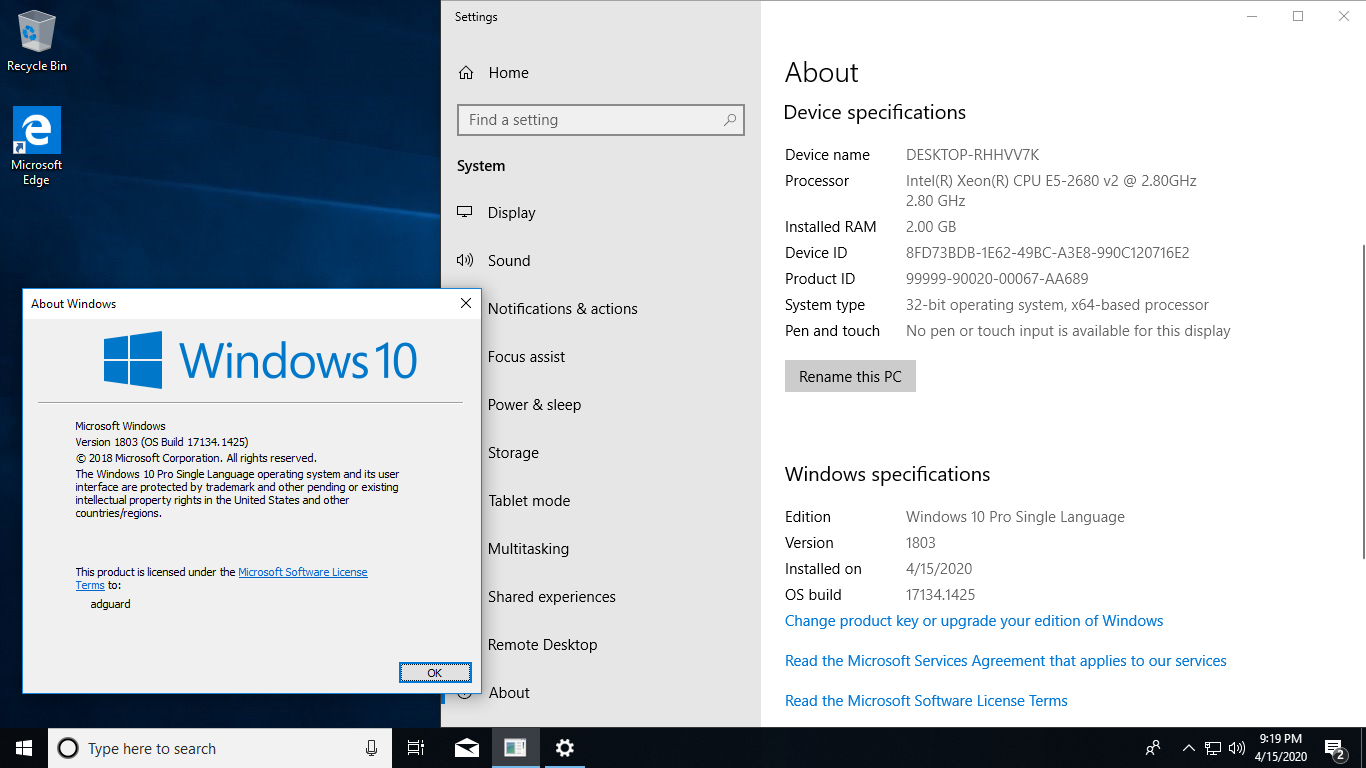Click the Windows 10 Pro Single Language edition value
This screenshot has height=768, width=1366.
(1015, 517)
